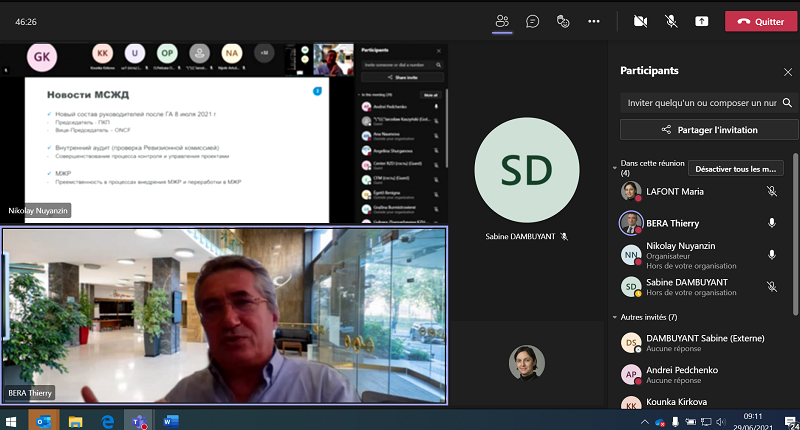Click the invite someone input field
This screenshot has height=430, width=800.
click(x=700, y=102)
